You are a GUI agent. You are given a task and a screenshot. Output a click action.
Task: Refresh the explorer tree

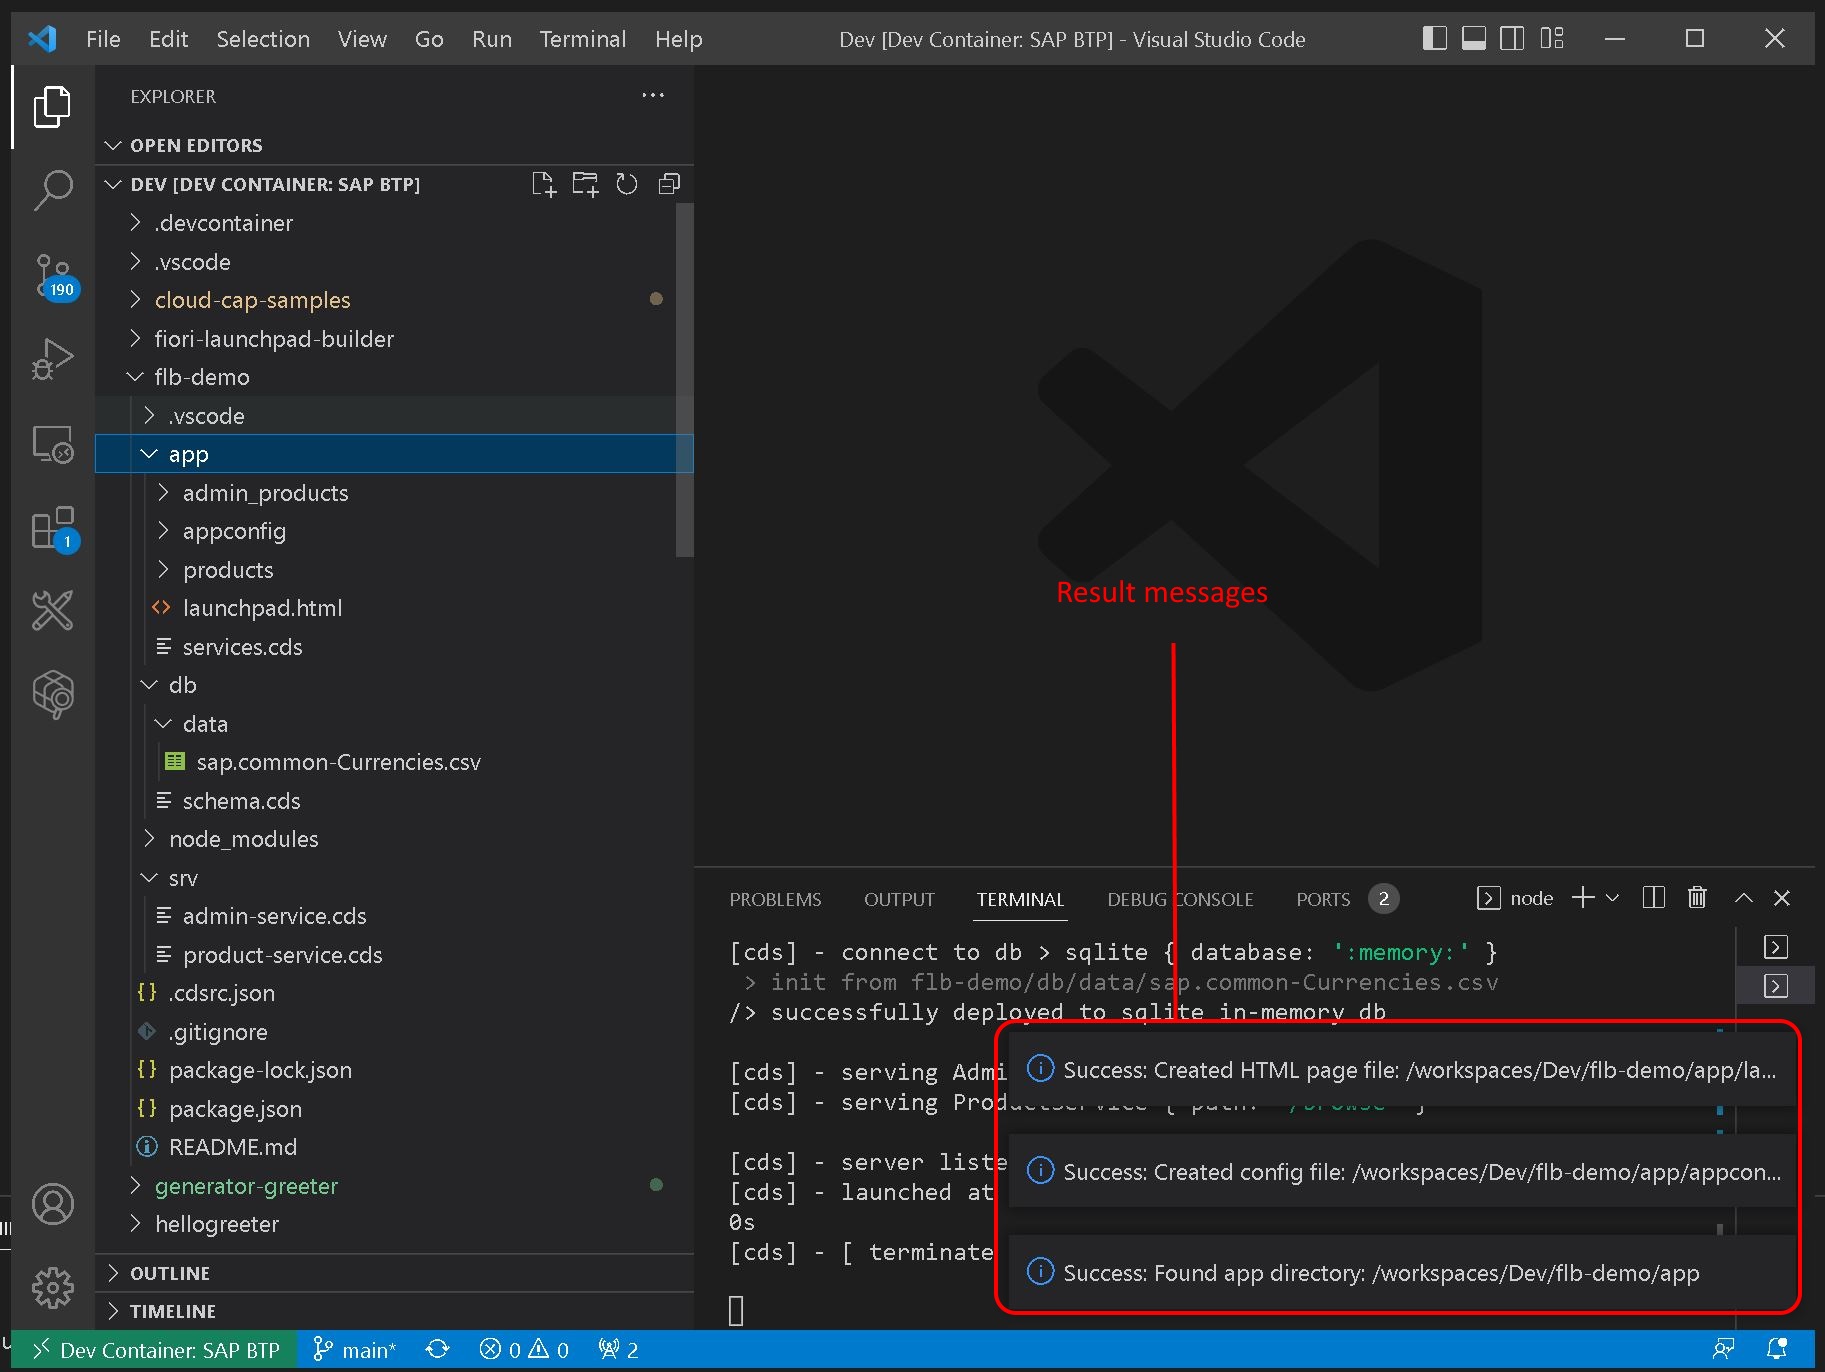click(x=627, y=184)
